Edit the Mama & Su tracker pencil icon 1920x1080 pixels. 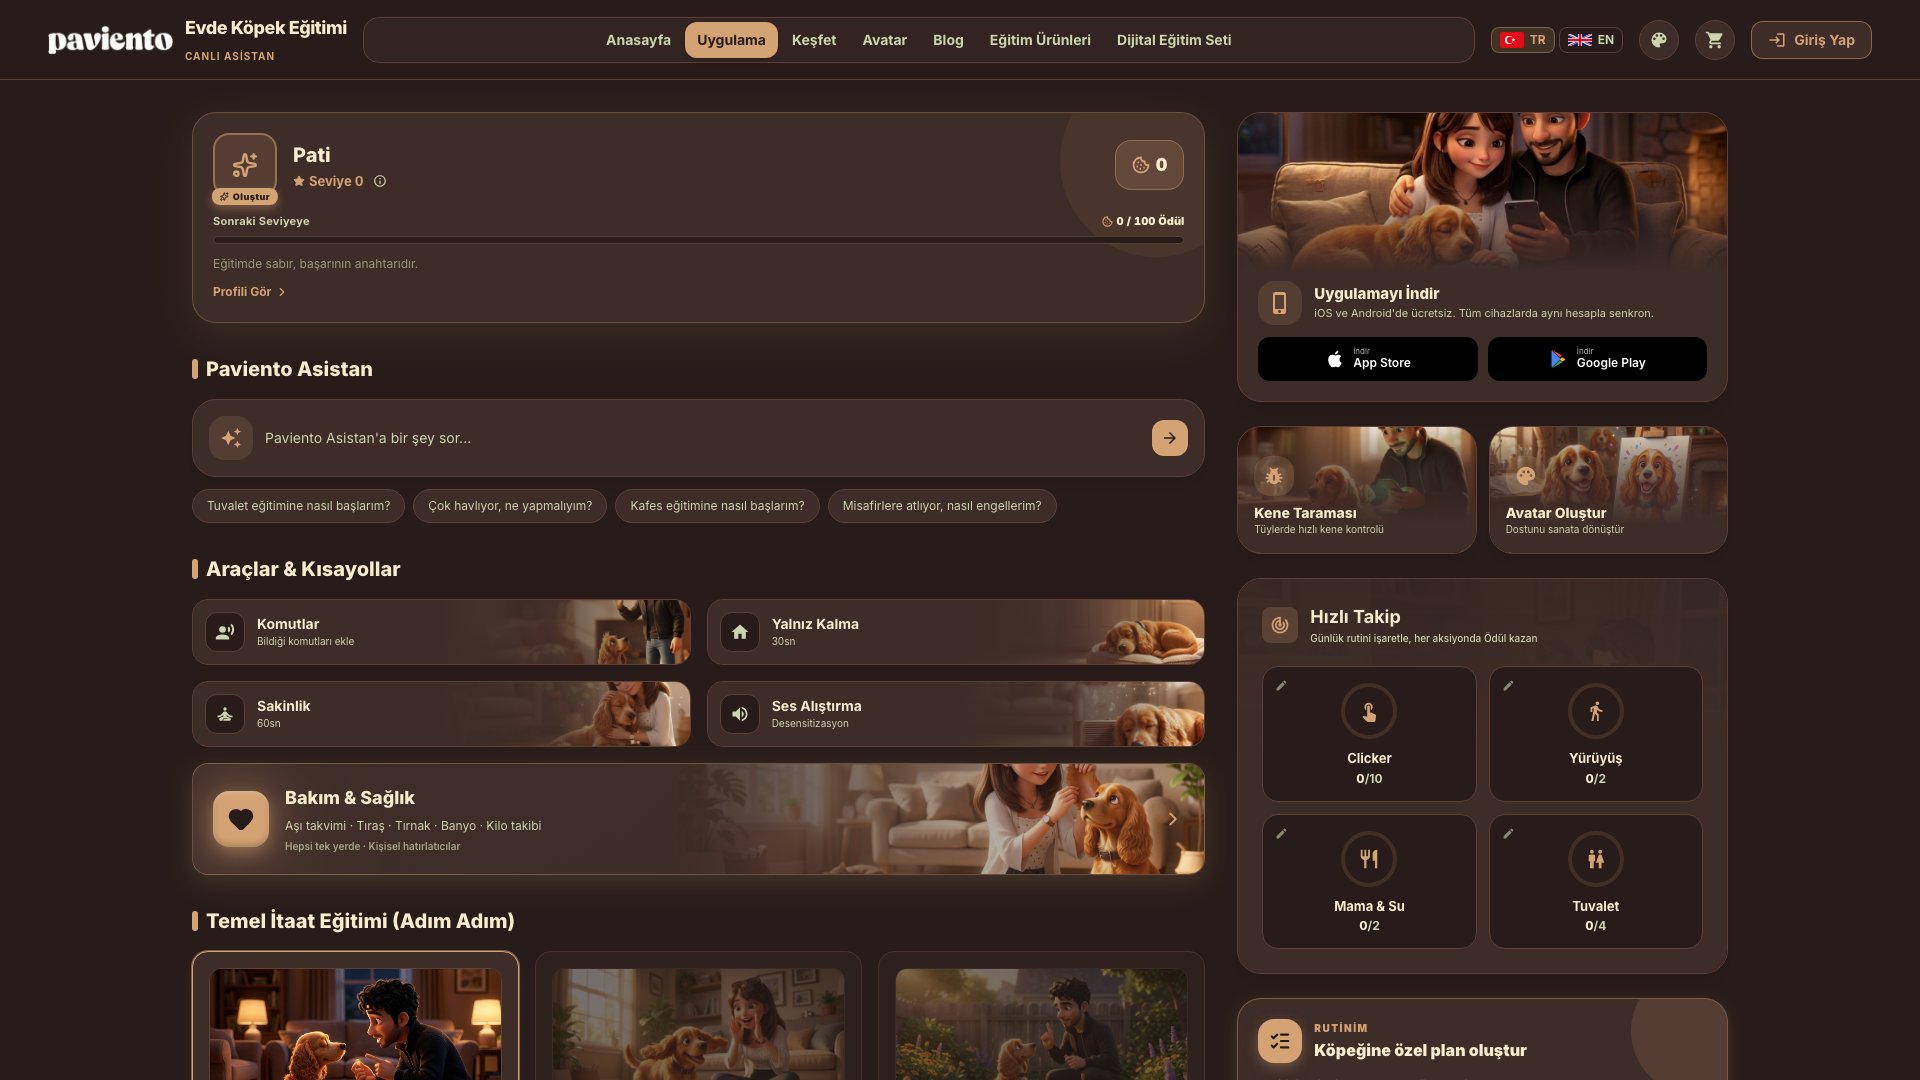point(1281,834)
